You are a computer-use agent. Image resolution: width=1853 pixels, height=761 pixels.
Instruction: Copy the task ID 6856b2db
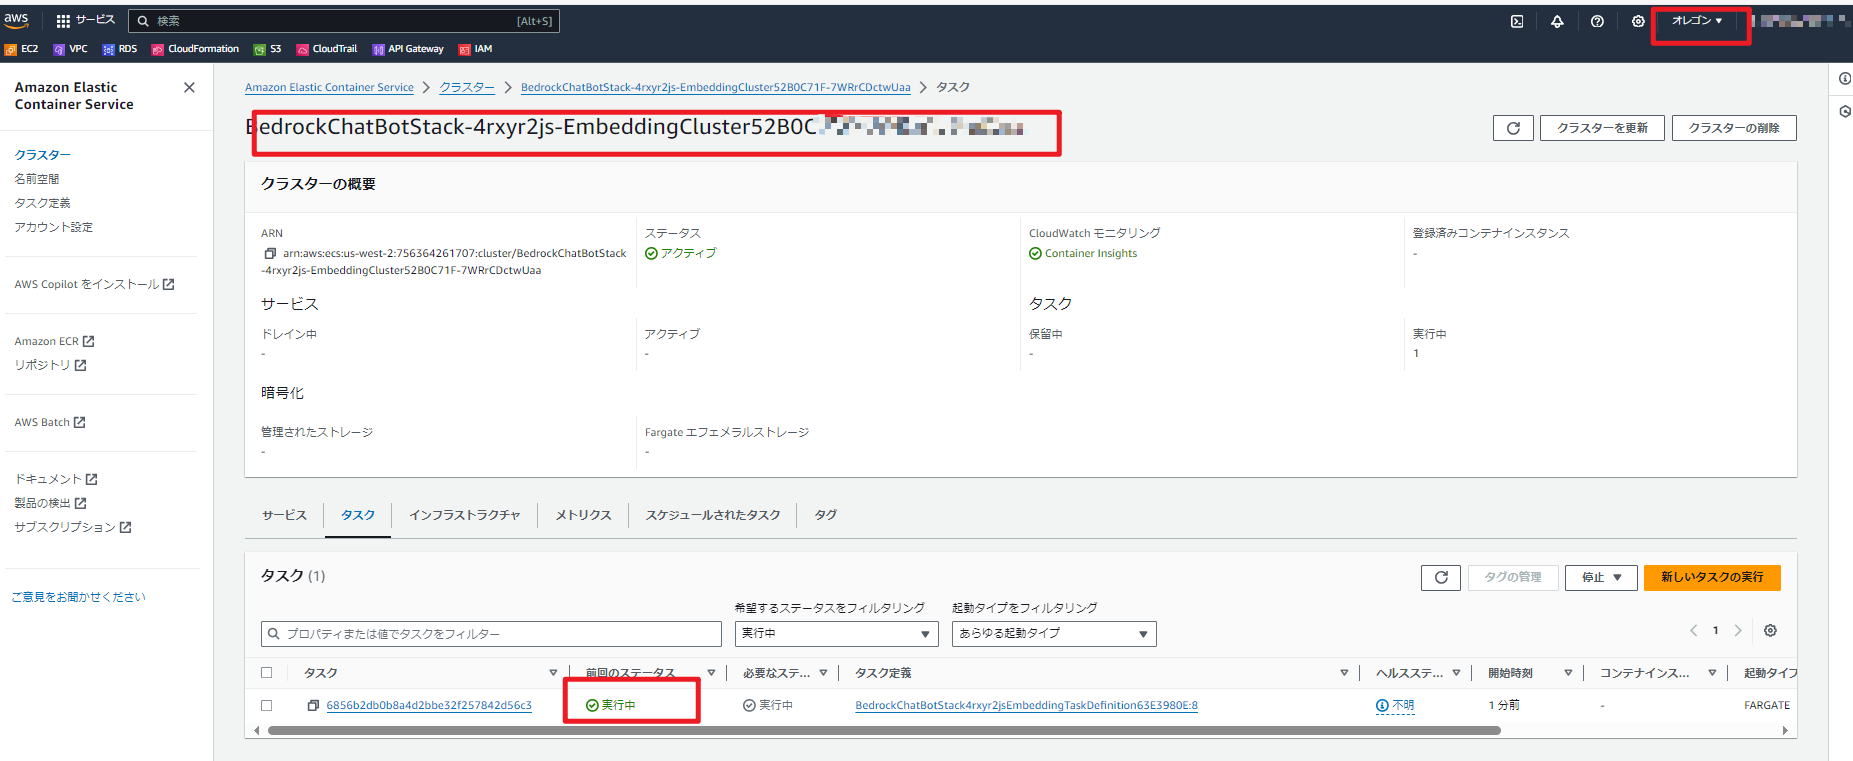[x=313, y=706]
